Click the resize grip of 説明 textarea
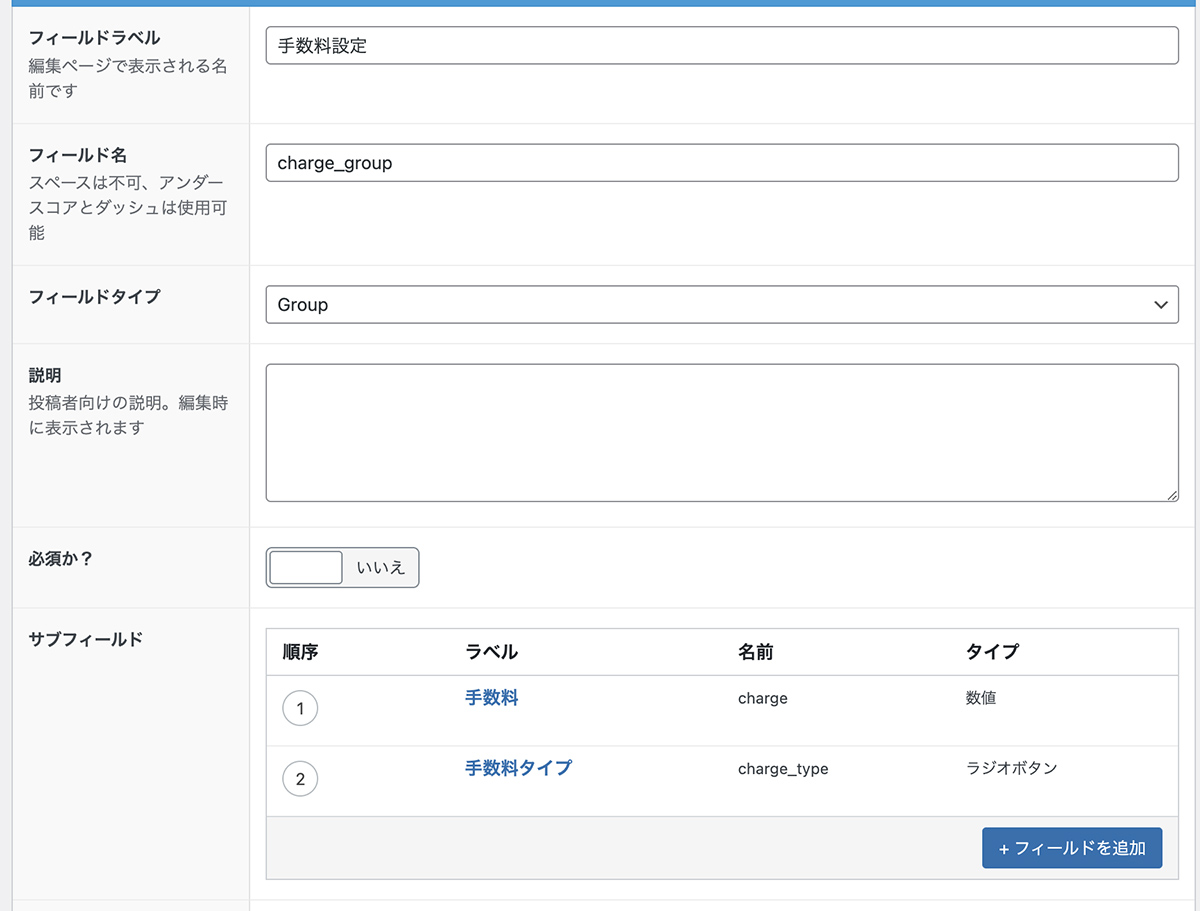Screen dimensions: 1200x911 pyautogui.click(x=1172, y=494)
